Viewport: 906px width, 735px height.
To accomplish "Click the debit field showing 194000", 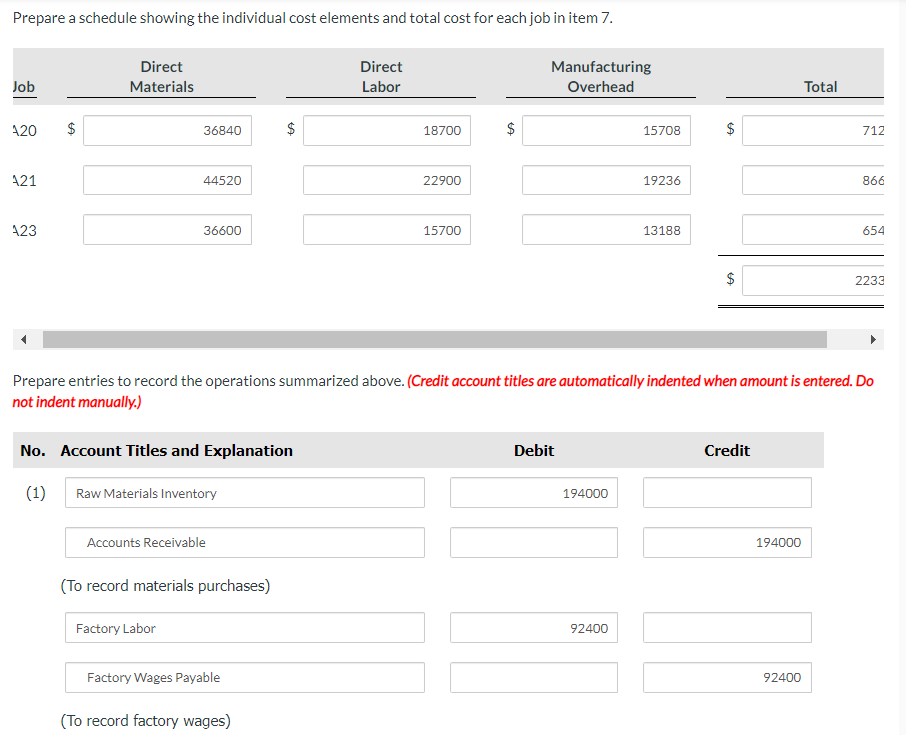I will [x=533, y=492].
